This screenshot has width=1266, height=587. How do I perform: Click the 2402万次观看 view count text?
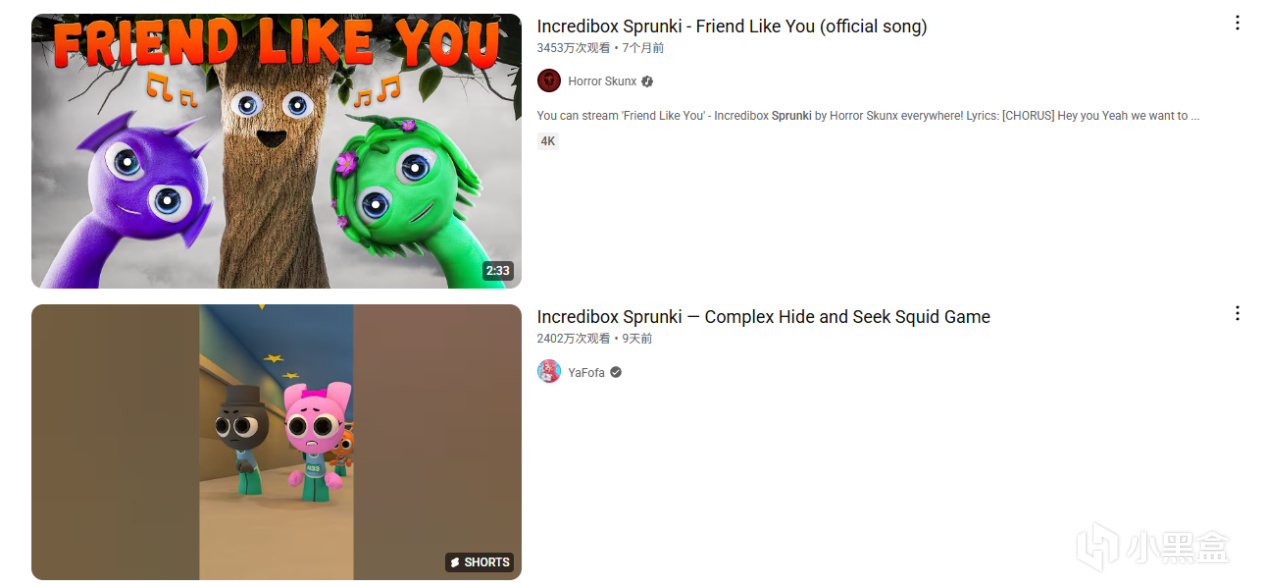[573, 339]
